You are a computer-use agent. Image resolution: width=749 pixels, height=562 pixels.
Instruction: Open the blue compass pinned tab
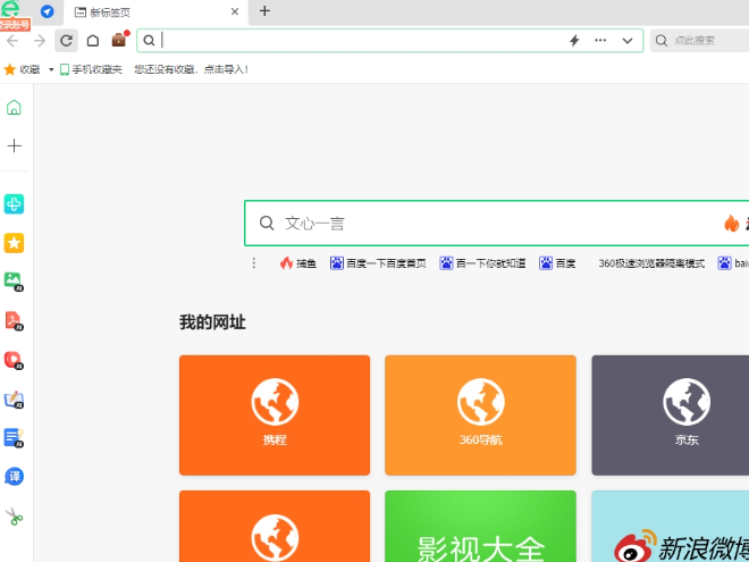[47, 11]
